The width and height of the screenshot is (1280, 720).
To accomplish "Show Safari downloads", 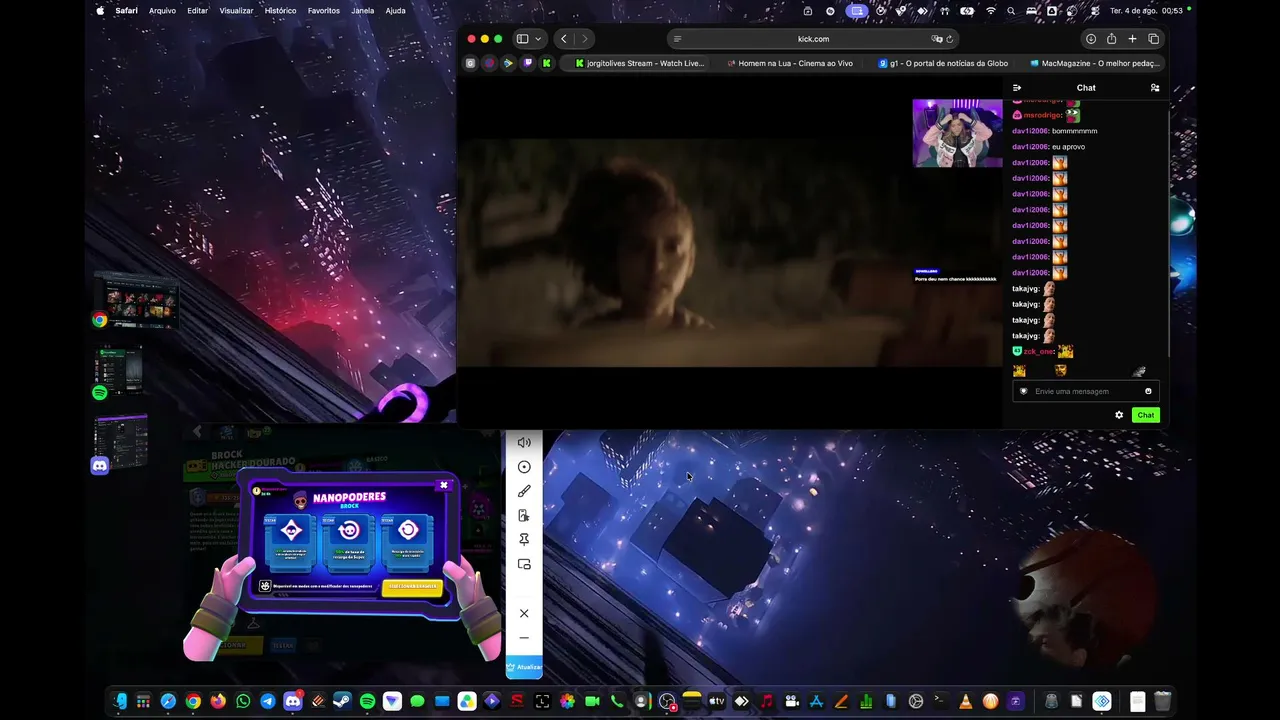I will tap(1091, 39).
